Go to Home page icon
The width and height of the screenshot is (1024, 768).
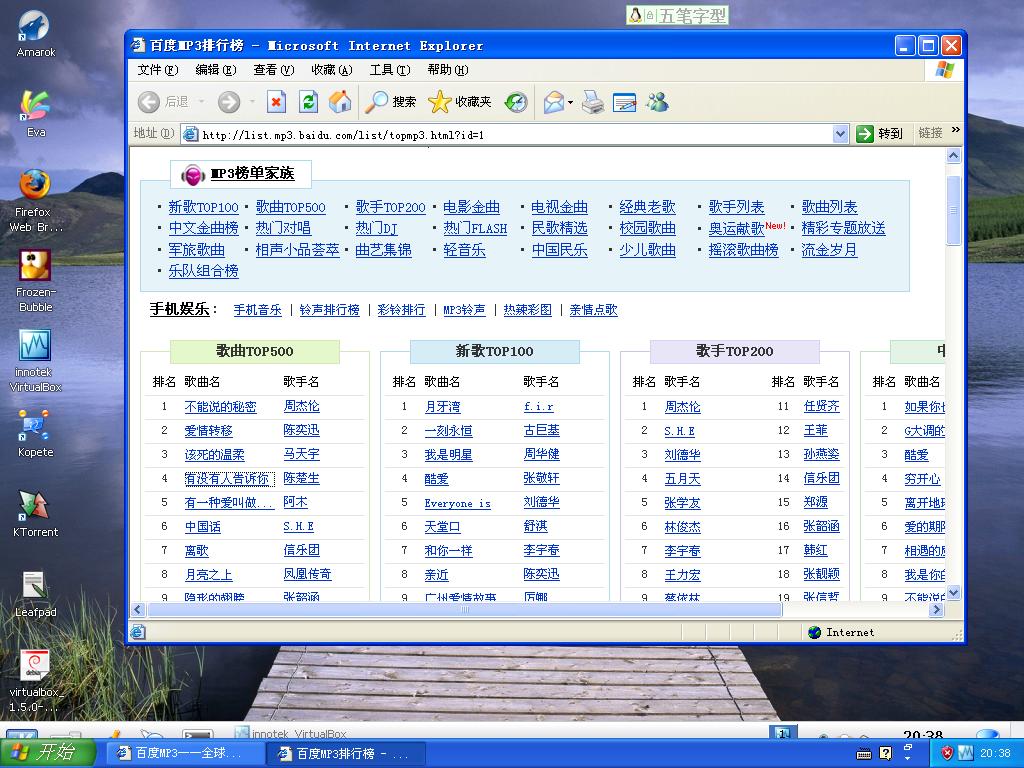click(340, 102)
